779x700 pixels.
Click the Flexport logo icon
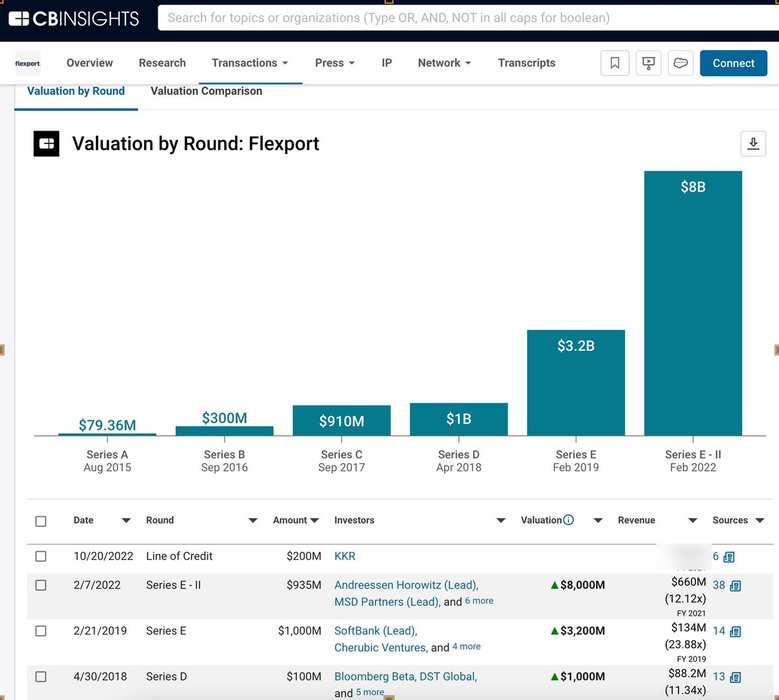pyautogui.click(x=28, y=63)
